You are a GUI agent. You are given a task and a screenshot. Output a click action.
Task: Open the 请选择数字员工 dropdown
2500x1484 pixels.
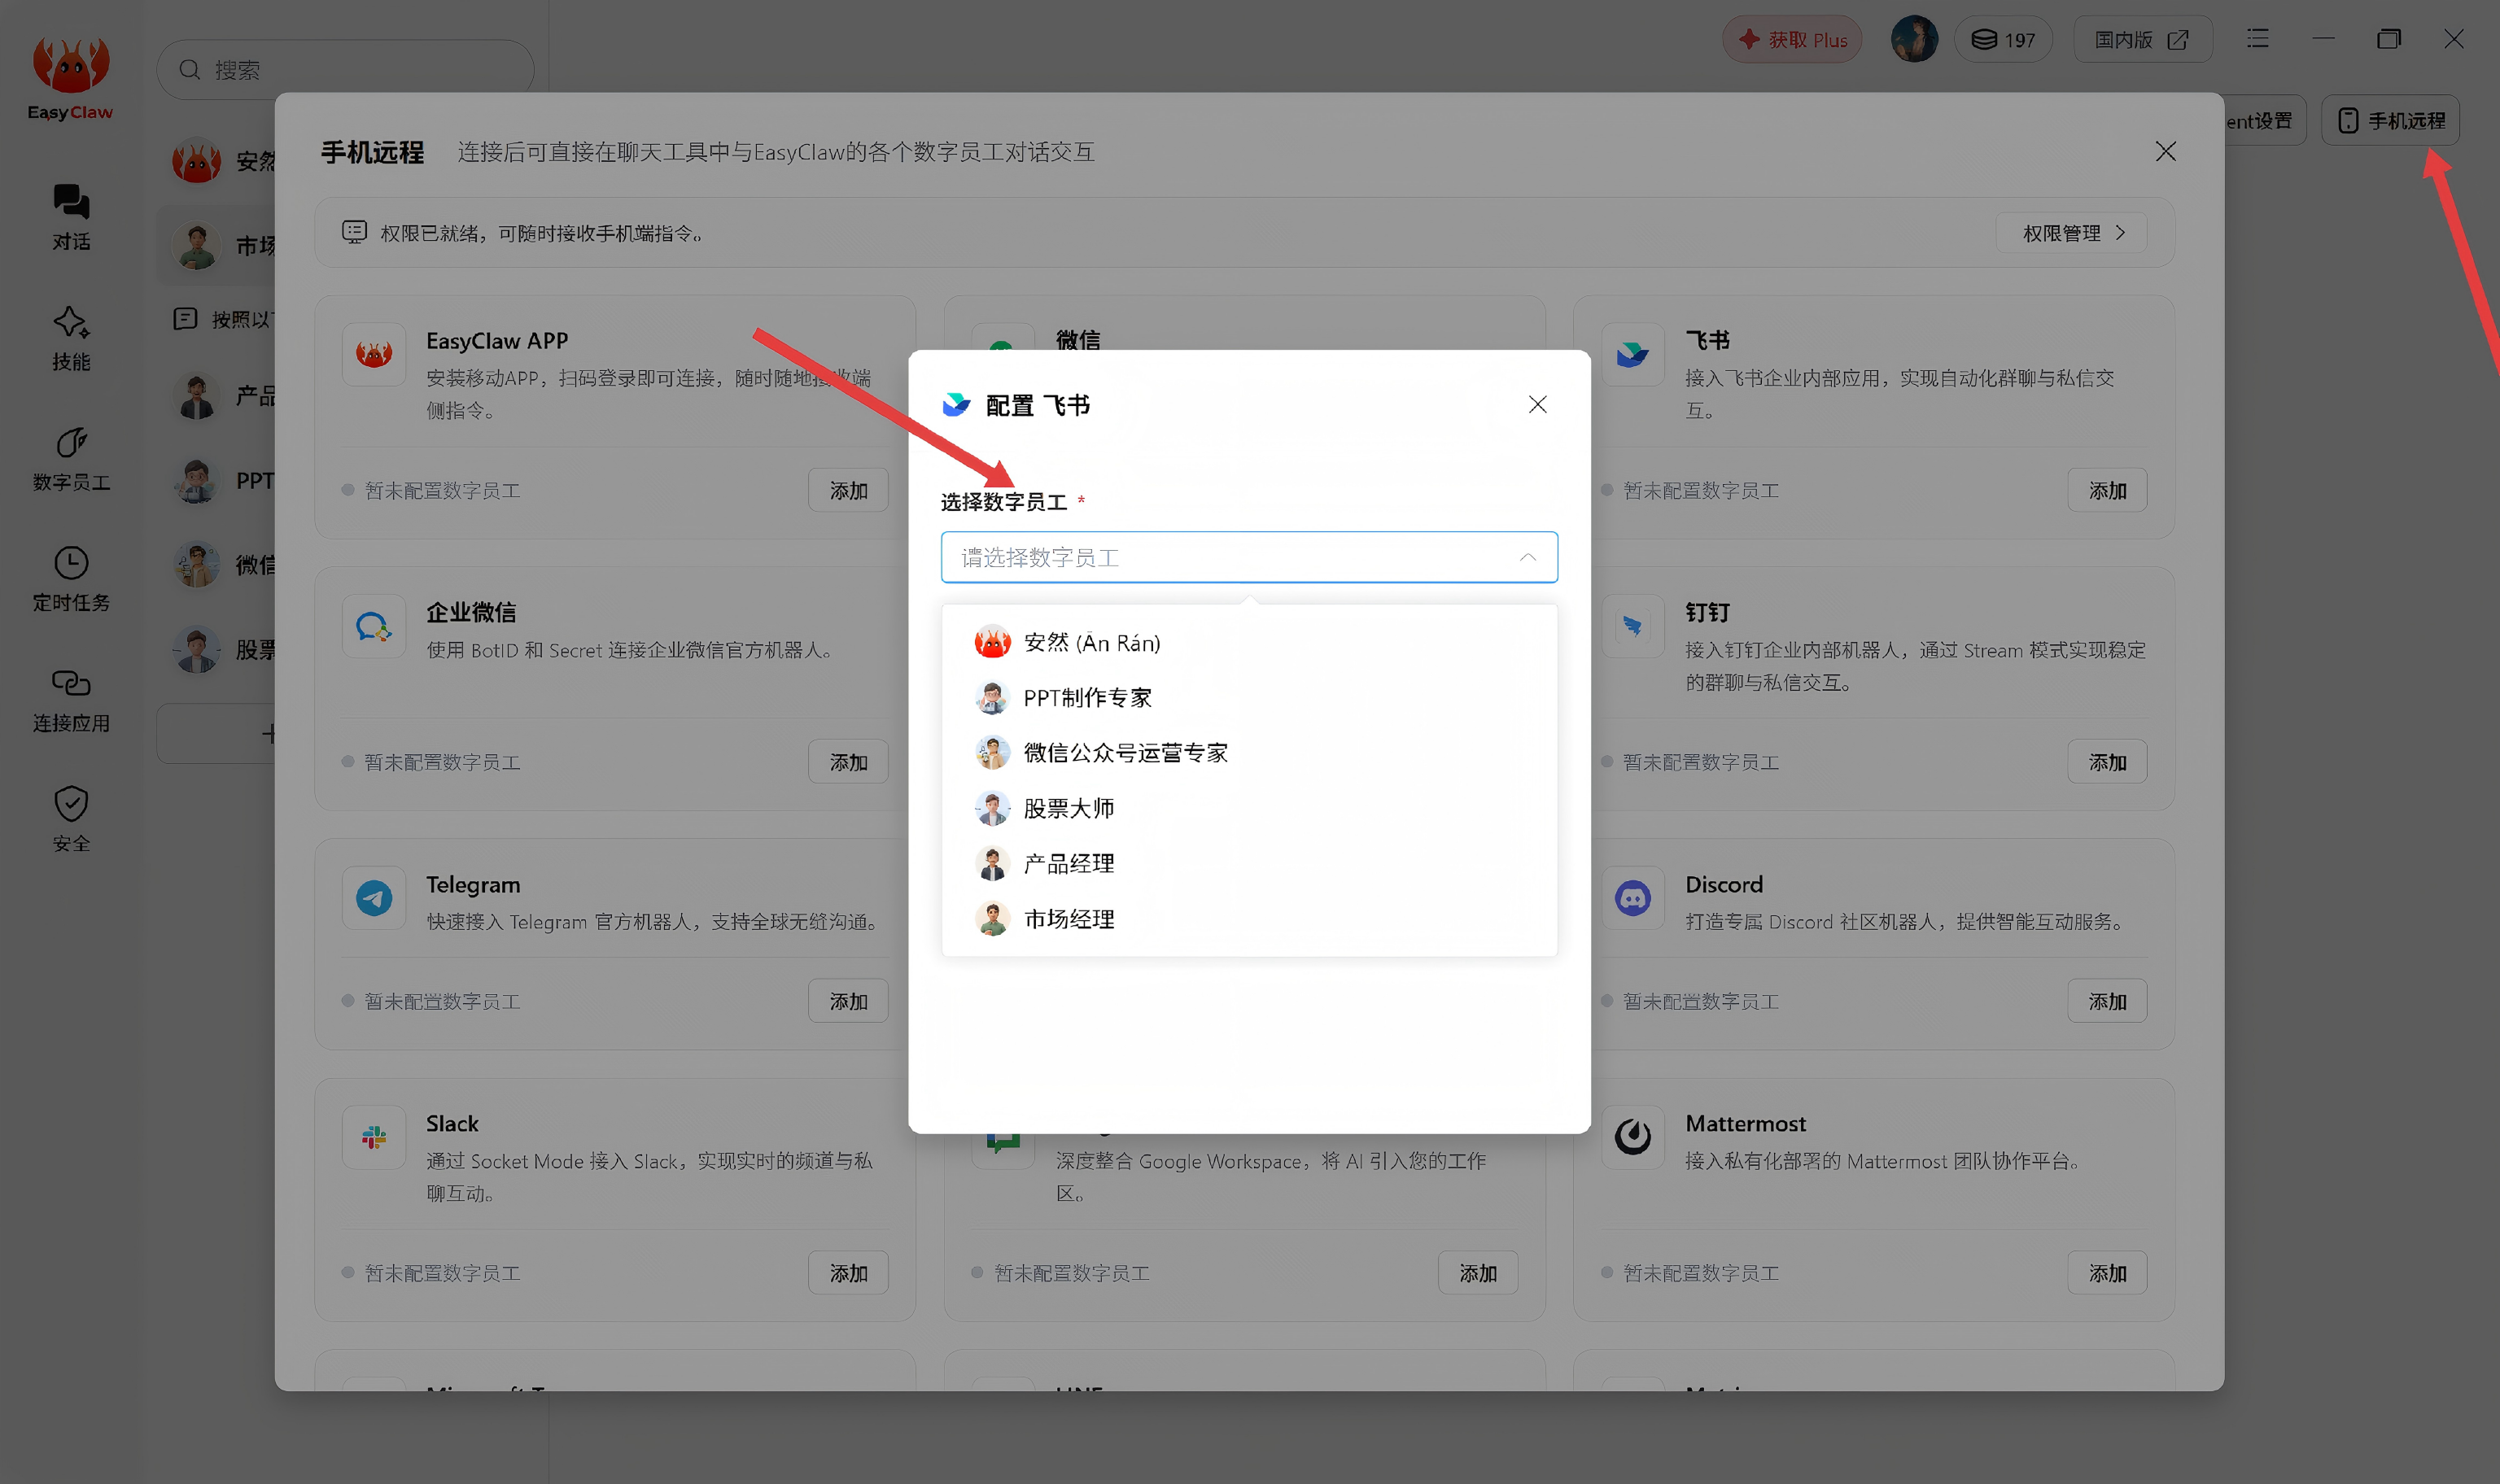point(1249,557)
